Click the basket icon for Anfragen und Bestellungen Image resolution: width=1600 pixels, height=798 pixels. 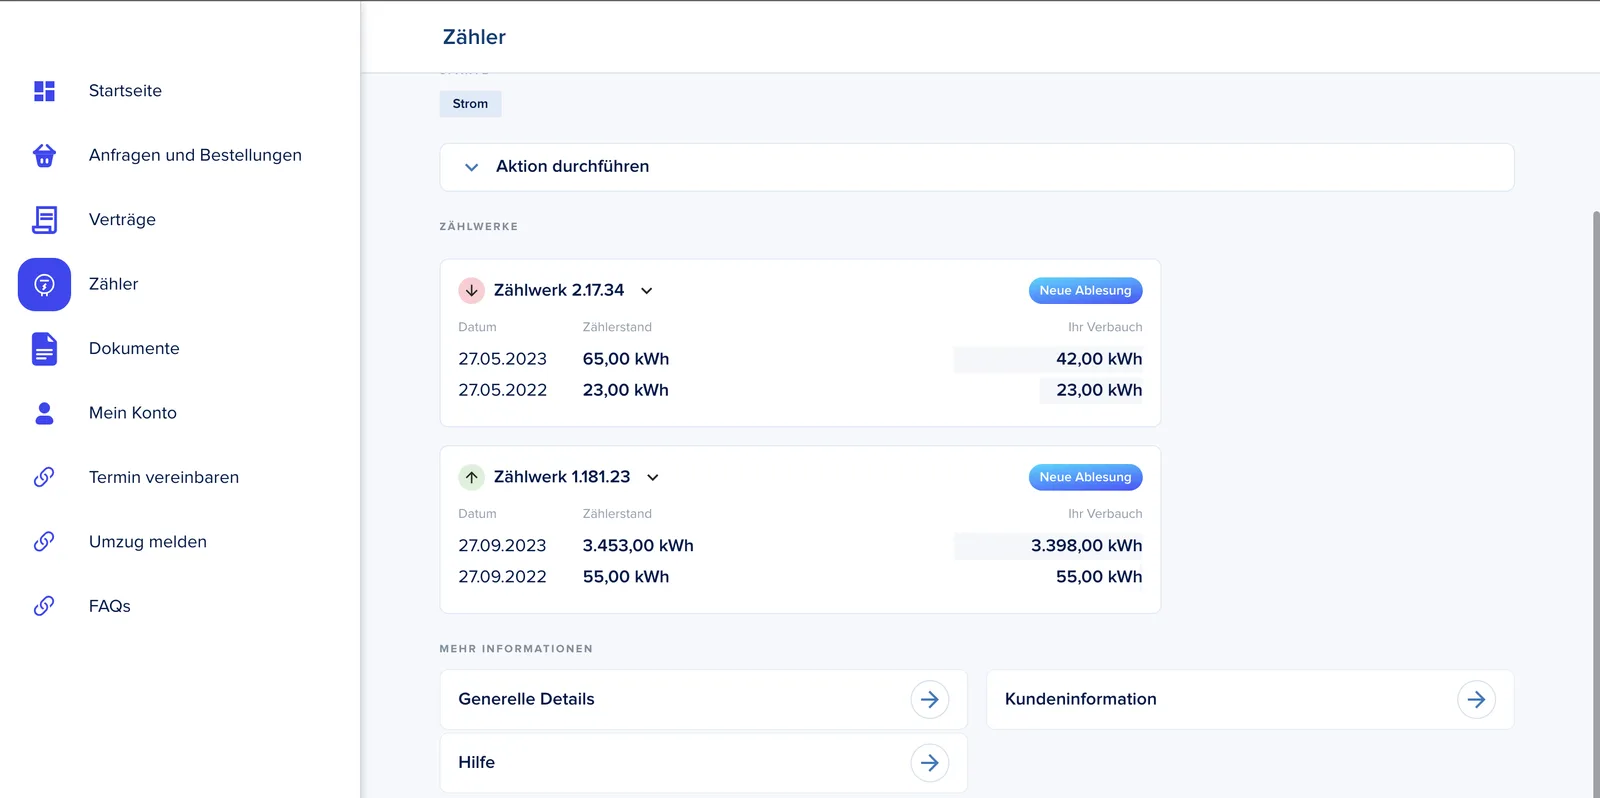point(44,155)
